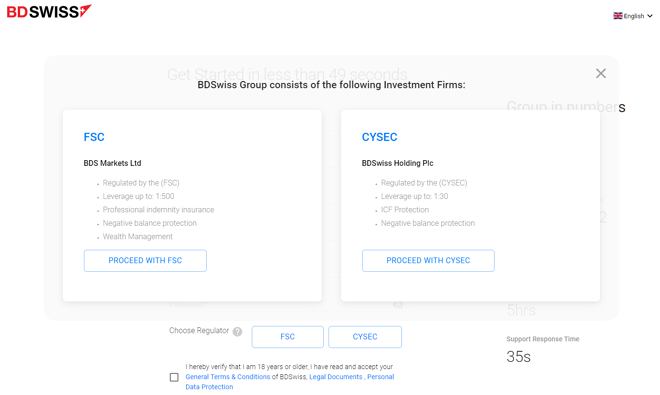Check the 18 years verification checkbox

pyautogui.click(x=174, y=377)
